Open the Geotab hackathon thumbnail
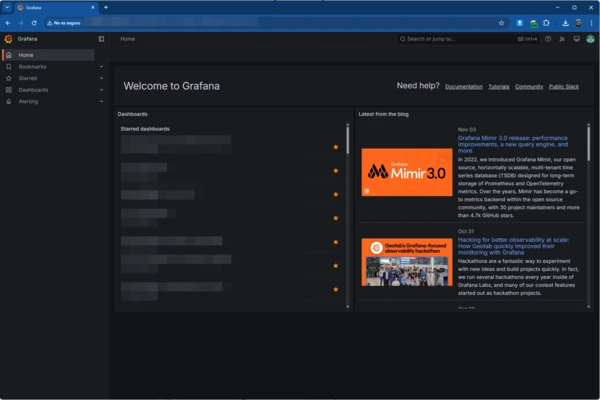 [x=407, y=262]
